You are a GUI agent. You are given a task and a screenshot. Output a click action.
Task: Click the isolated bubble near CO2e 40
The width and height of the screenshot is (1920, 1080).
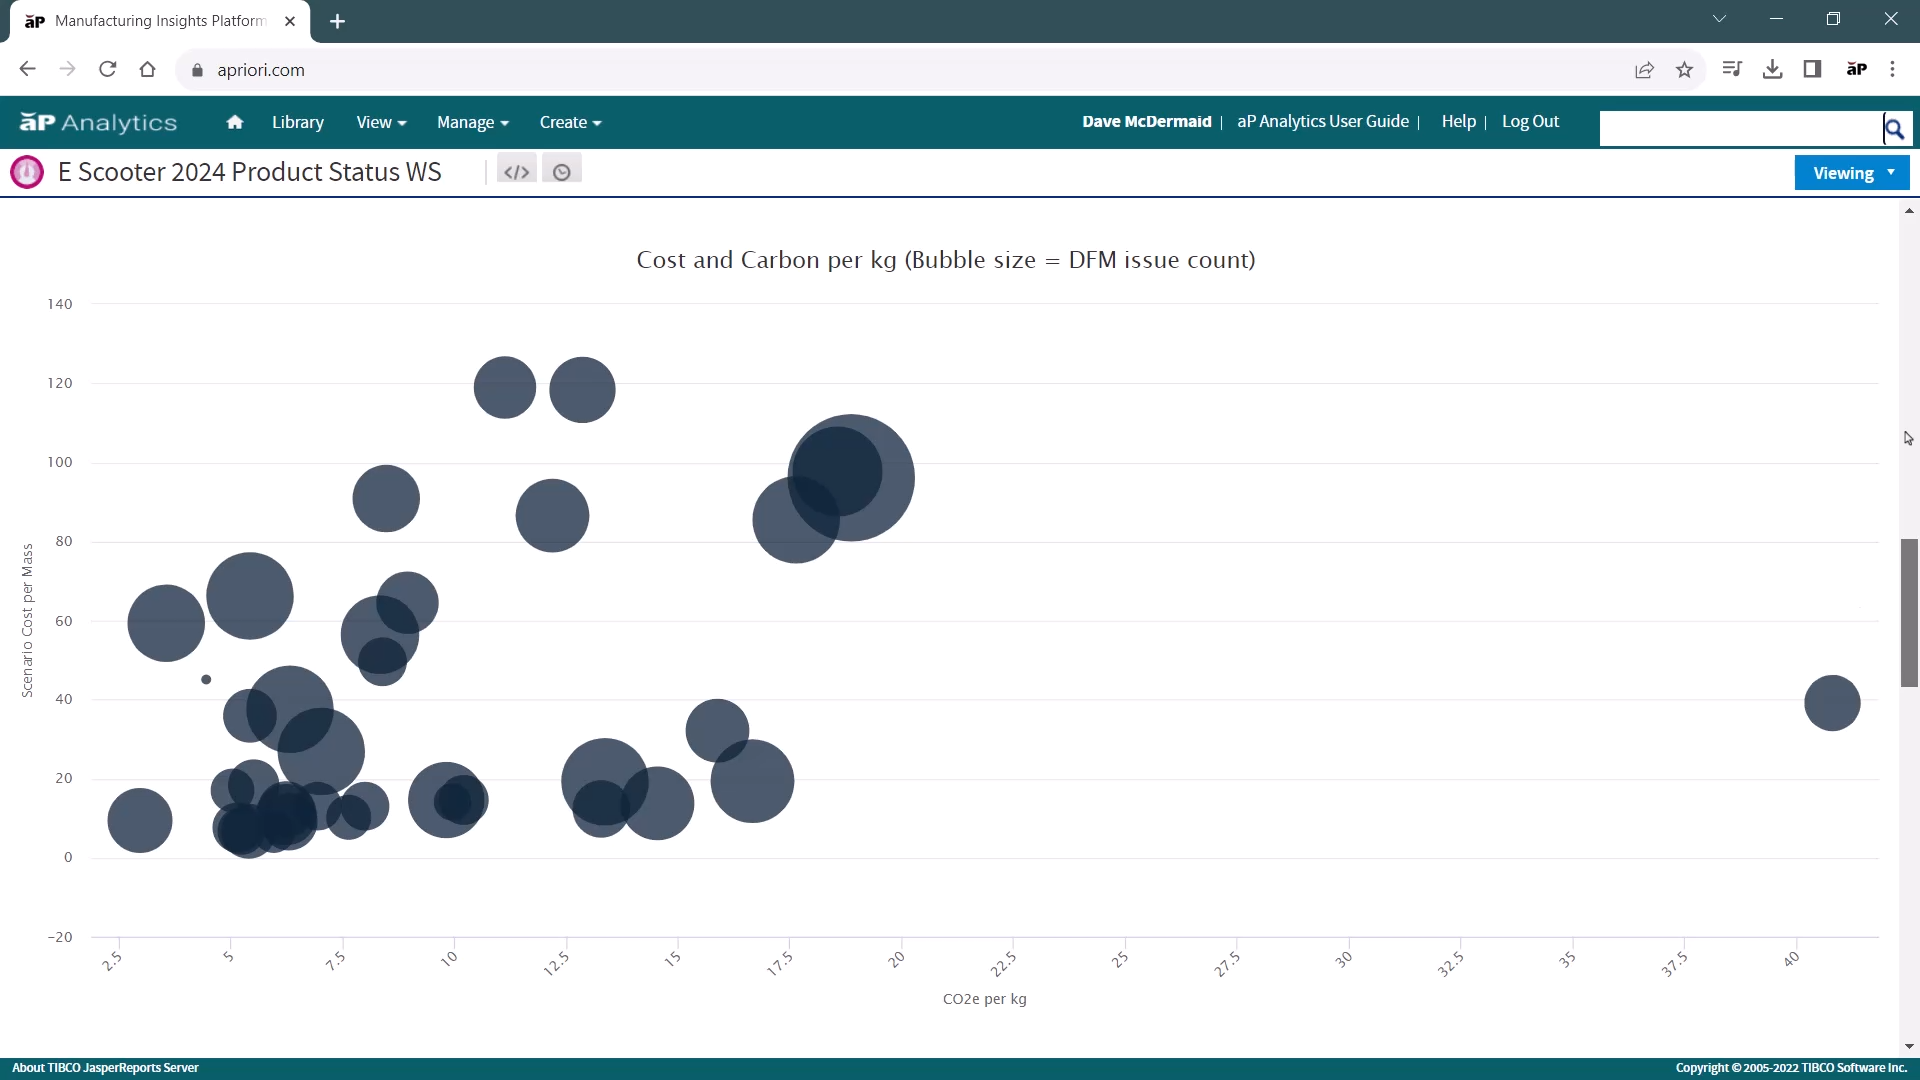tap(1832, 703)
